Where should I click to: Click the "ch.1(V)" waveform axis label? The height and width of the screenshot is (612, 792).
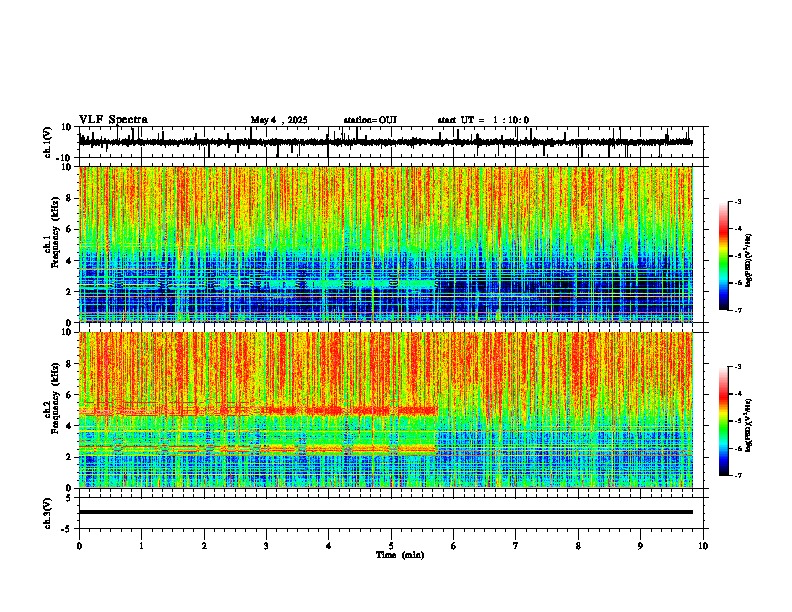[x=47, y=142]
